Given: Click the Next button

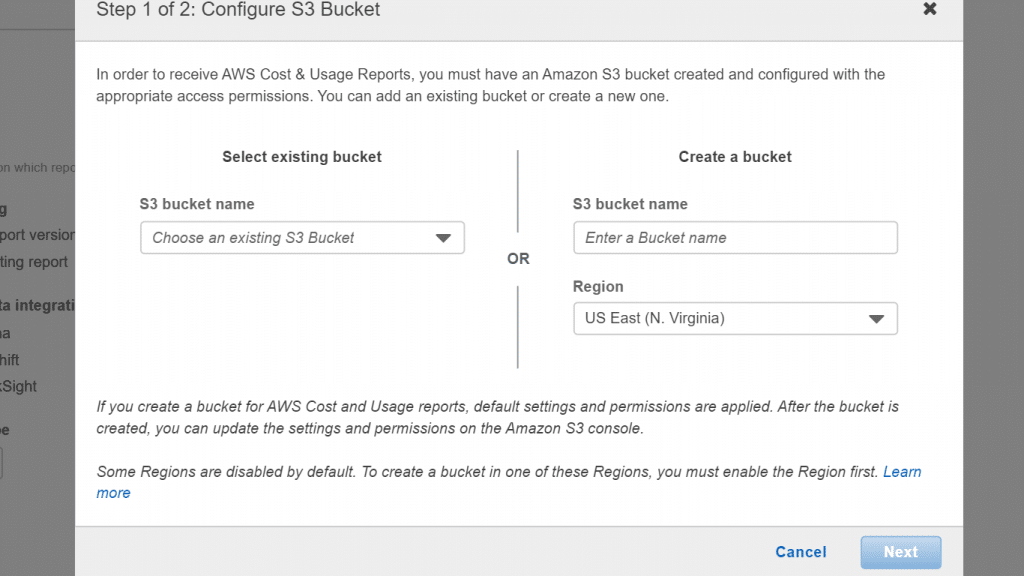Looking at the screenshot, I should coord(901,552).
